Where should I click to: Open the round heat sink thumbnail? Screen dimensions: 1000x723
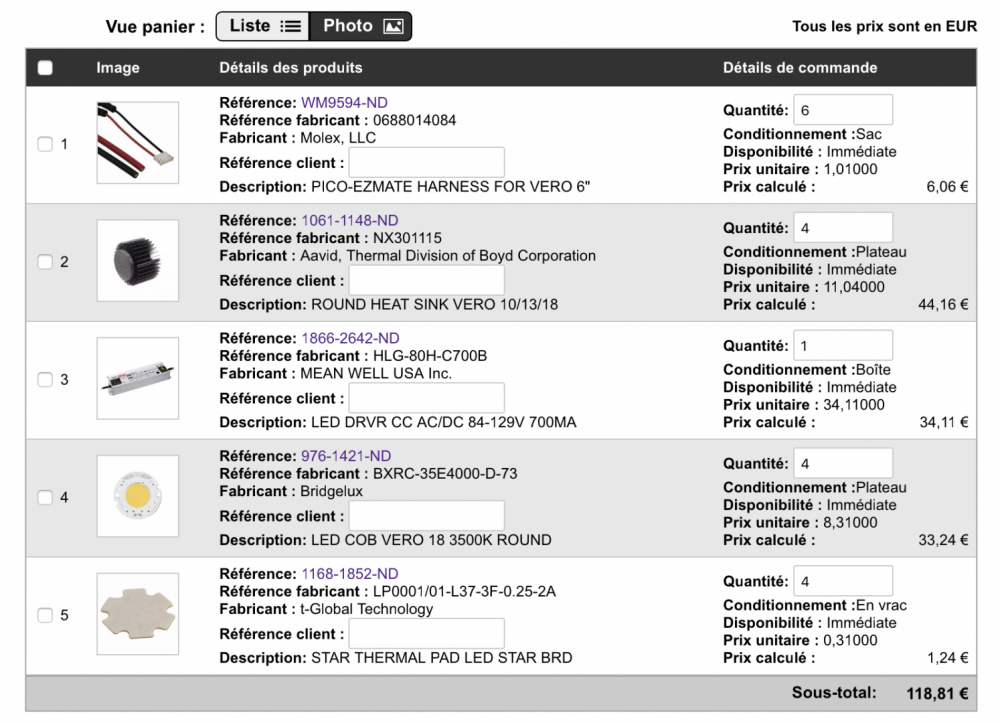[x=138, y=260]
